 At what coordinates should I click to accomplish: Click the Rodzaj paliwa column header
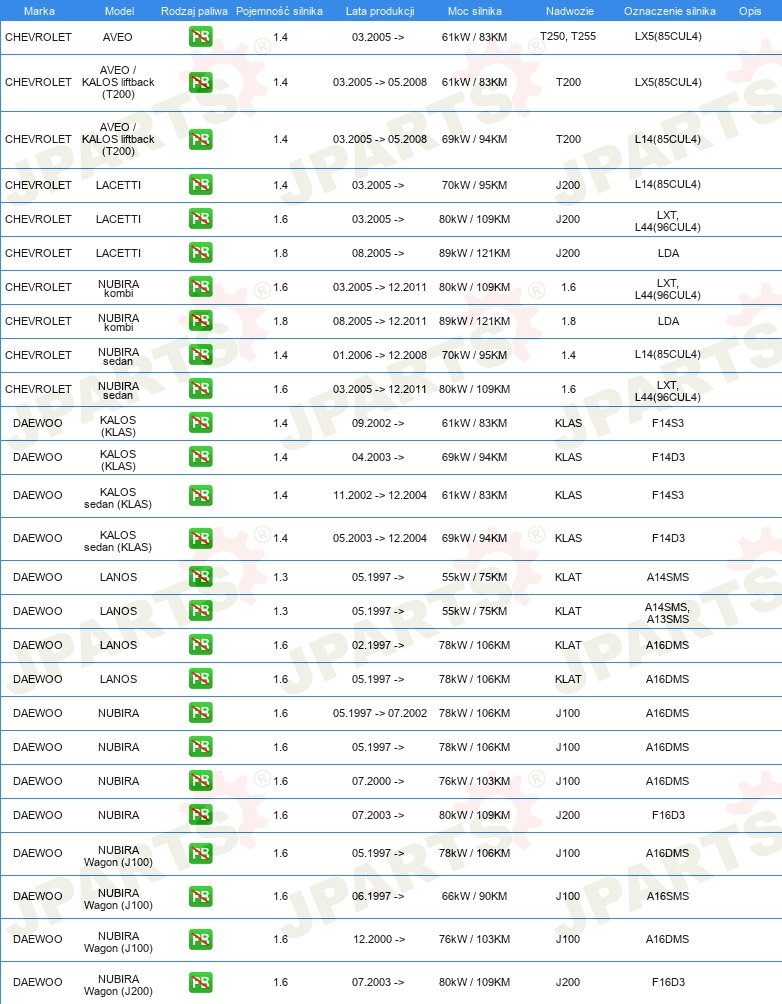[194, 11]
